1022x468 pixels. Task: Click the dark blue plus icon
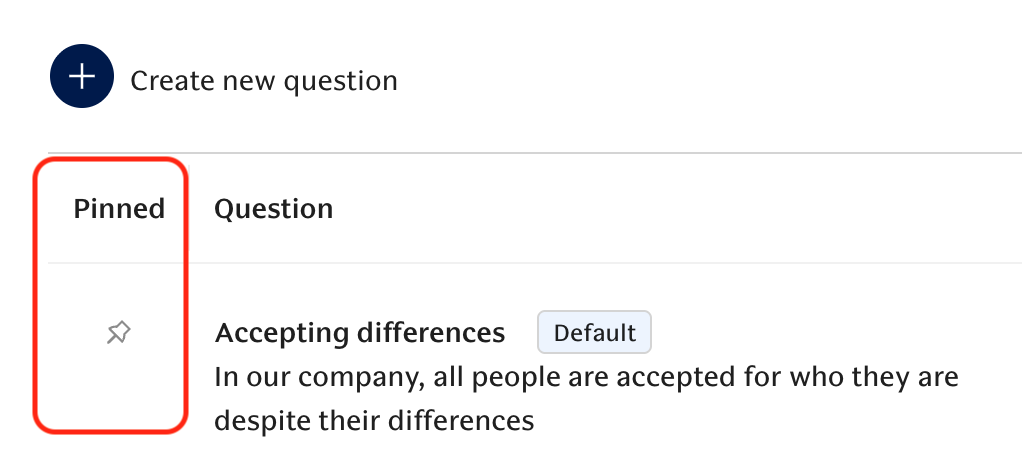[x=83, y=78]
